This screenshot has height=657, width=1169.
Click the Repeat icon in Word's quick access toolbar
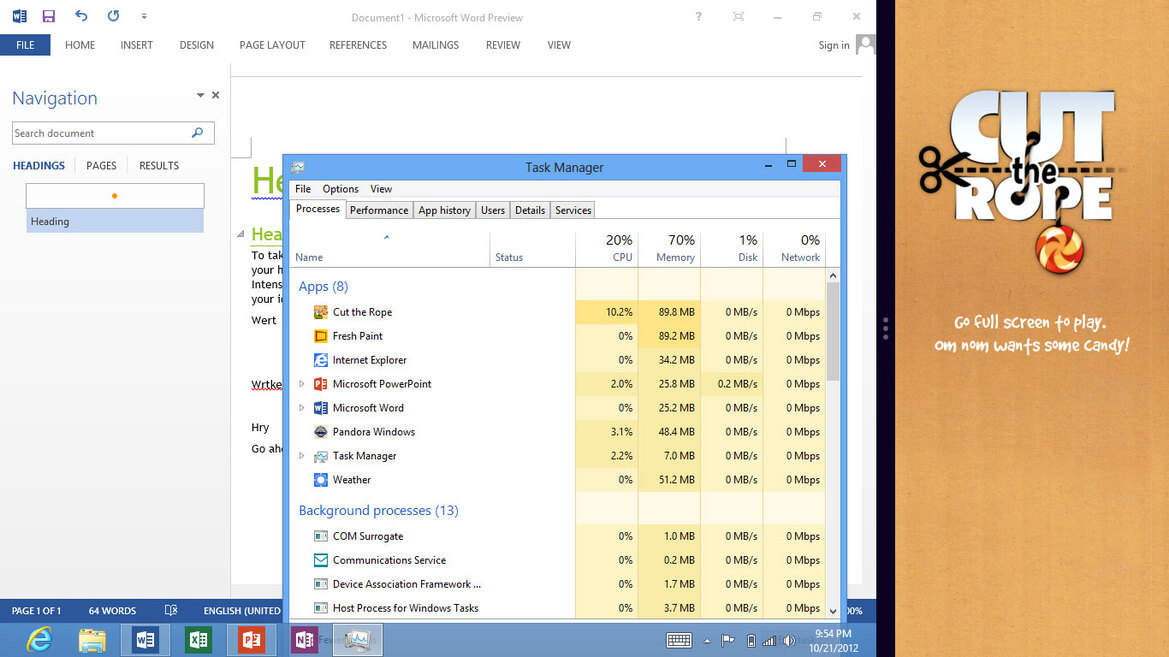coord(113,16)
